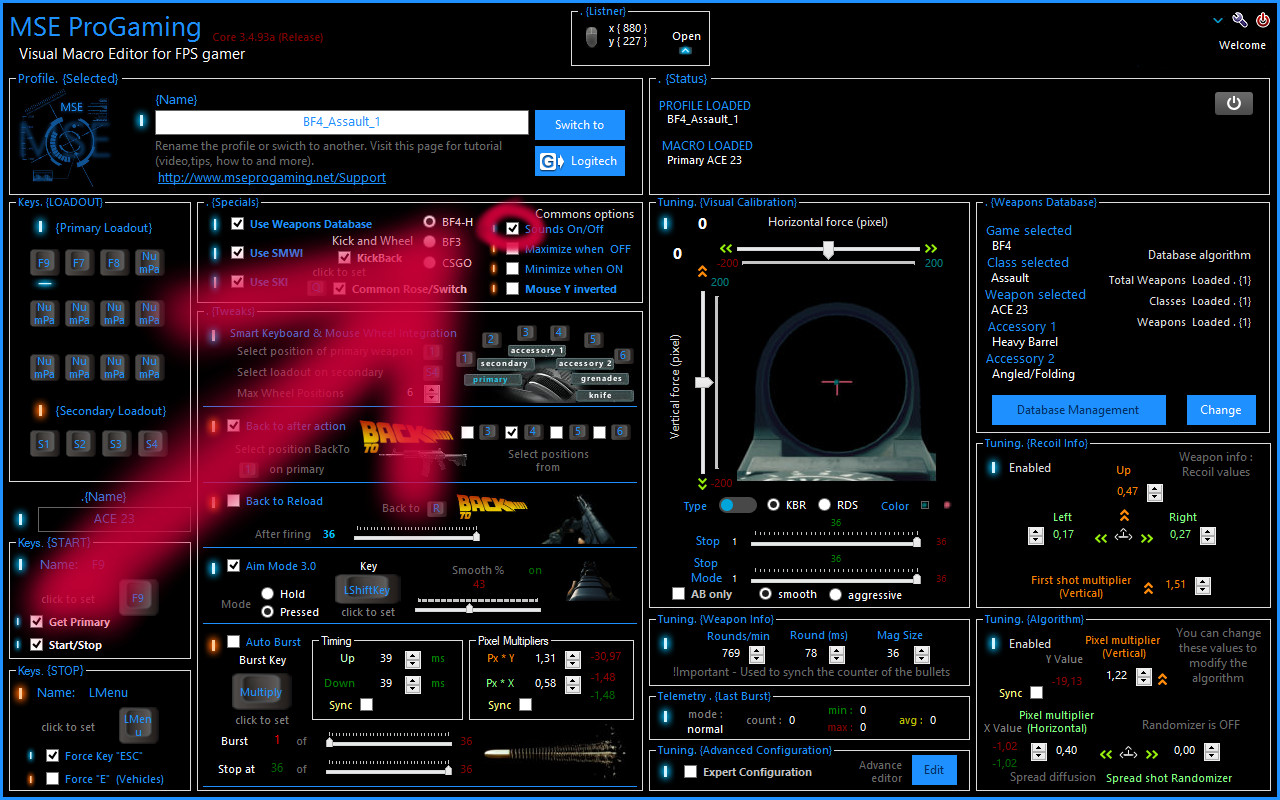Click the R key next to Back to
The height and width of the screenshot is (800, 1280).
point(436,508)
